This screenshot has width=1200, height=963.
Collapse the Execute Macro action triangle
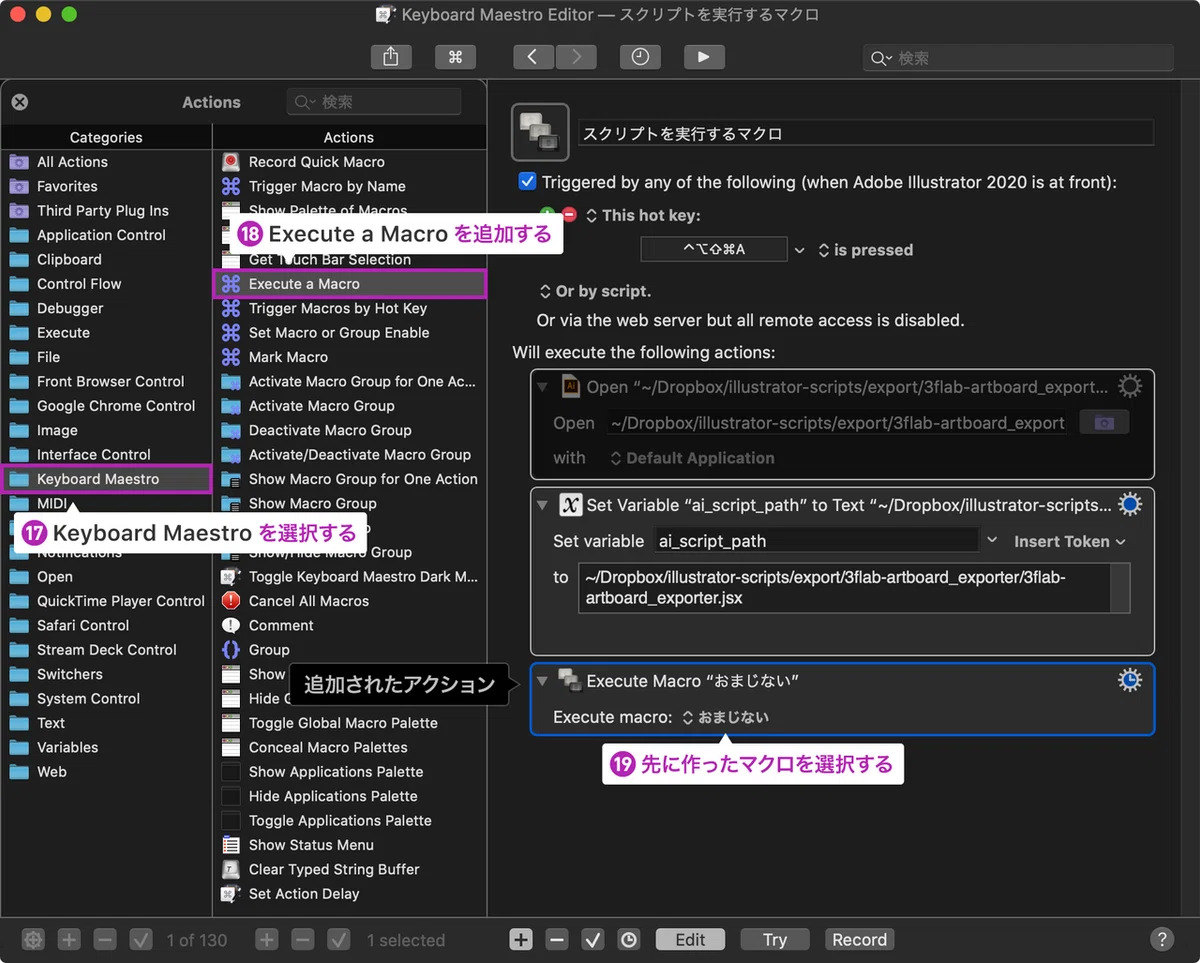pos(543,681)
